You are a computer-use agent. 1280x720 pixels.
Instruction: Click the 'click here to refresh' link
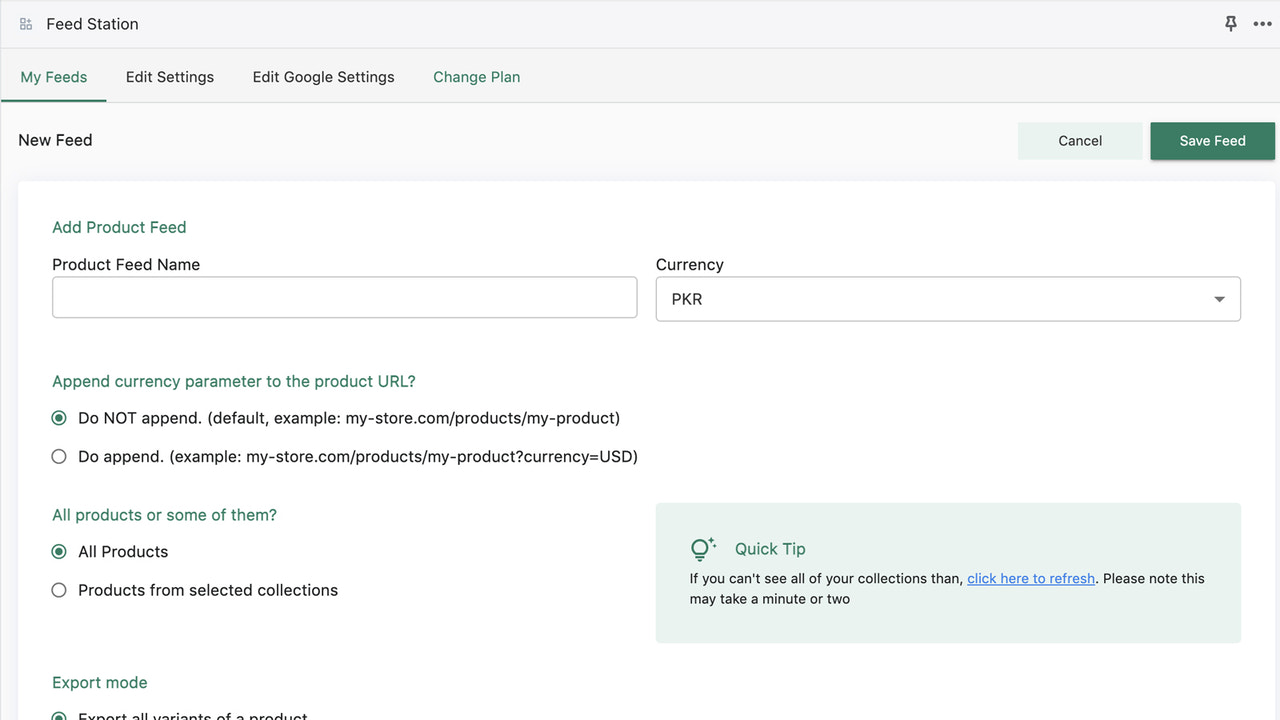[x=1031, y=578]
